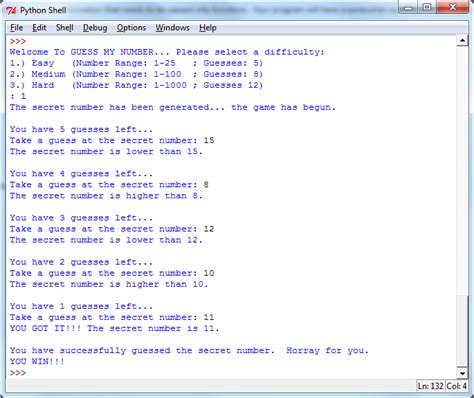Click the scrollbar down arrow
The height and width of the screenshot is (398, 474).
pyautogui.click(x=462, y=373)
